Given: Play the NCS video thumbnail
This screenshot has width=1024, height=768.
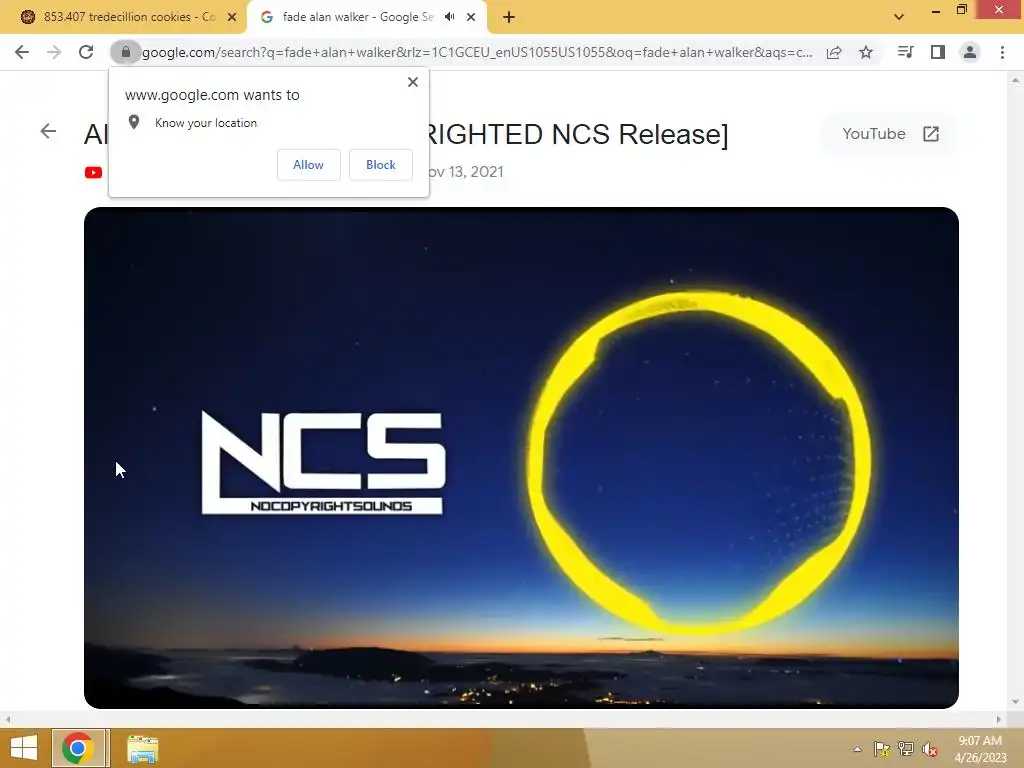Looking at the screenshot, I should 521,457.
